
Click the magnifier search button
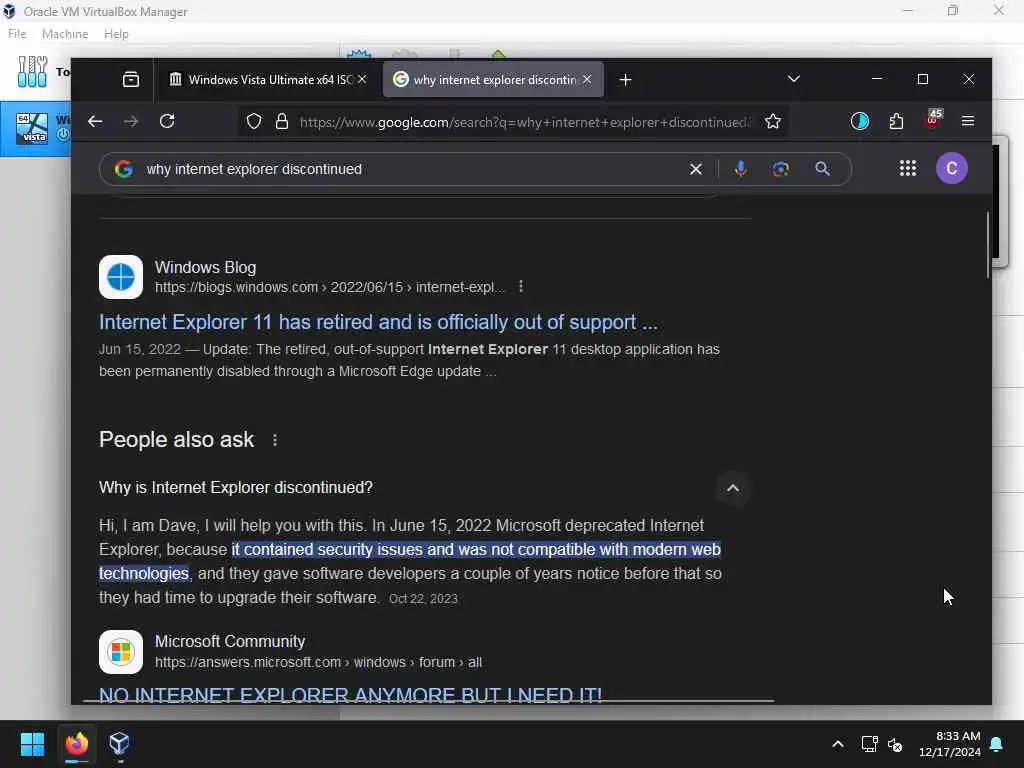tap(822, 169)
